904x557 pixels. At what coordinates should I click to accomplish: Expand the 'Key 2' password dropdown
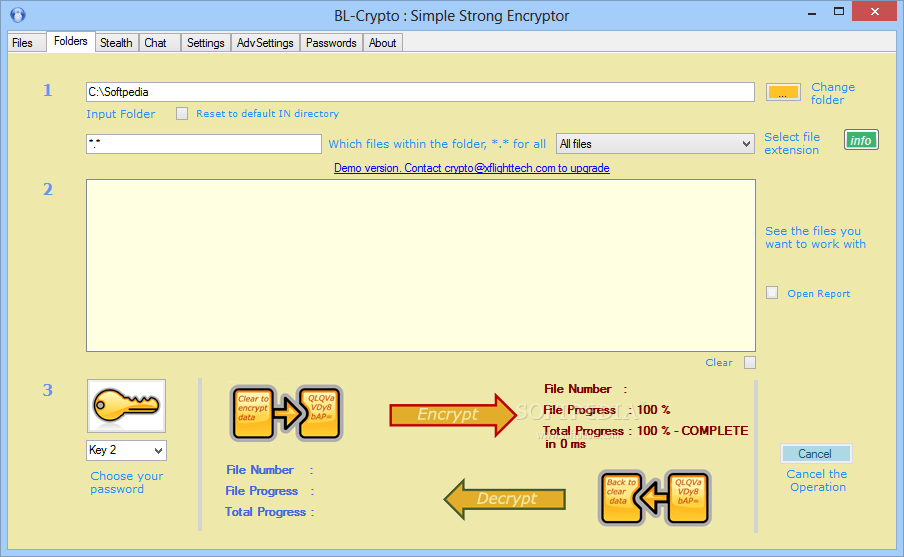126,450
